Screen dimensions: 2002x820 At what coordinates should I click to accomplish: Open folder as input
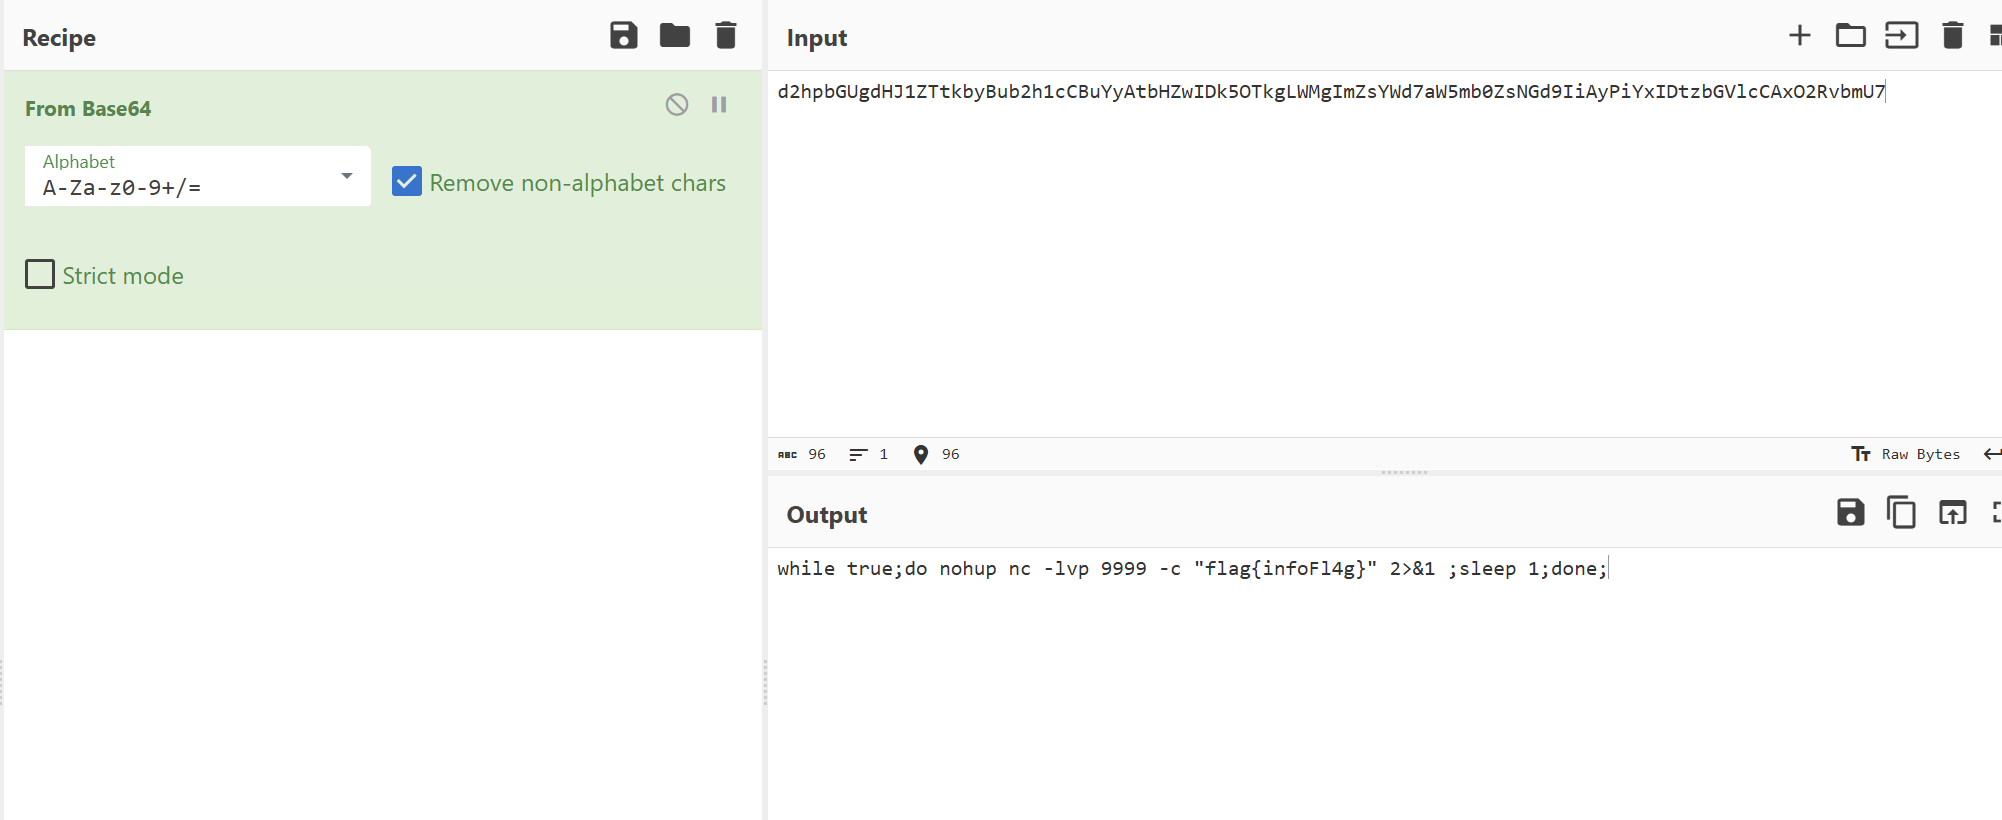tap(1850, 36)
